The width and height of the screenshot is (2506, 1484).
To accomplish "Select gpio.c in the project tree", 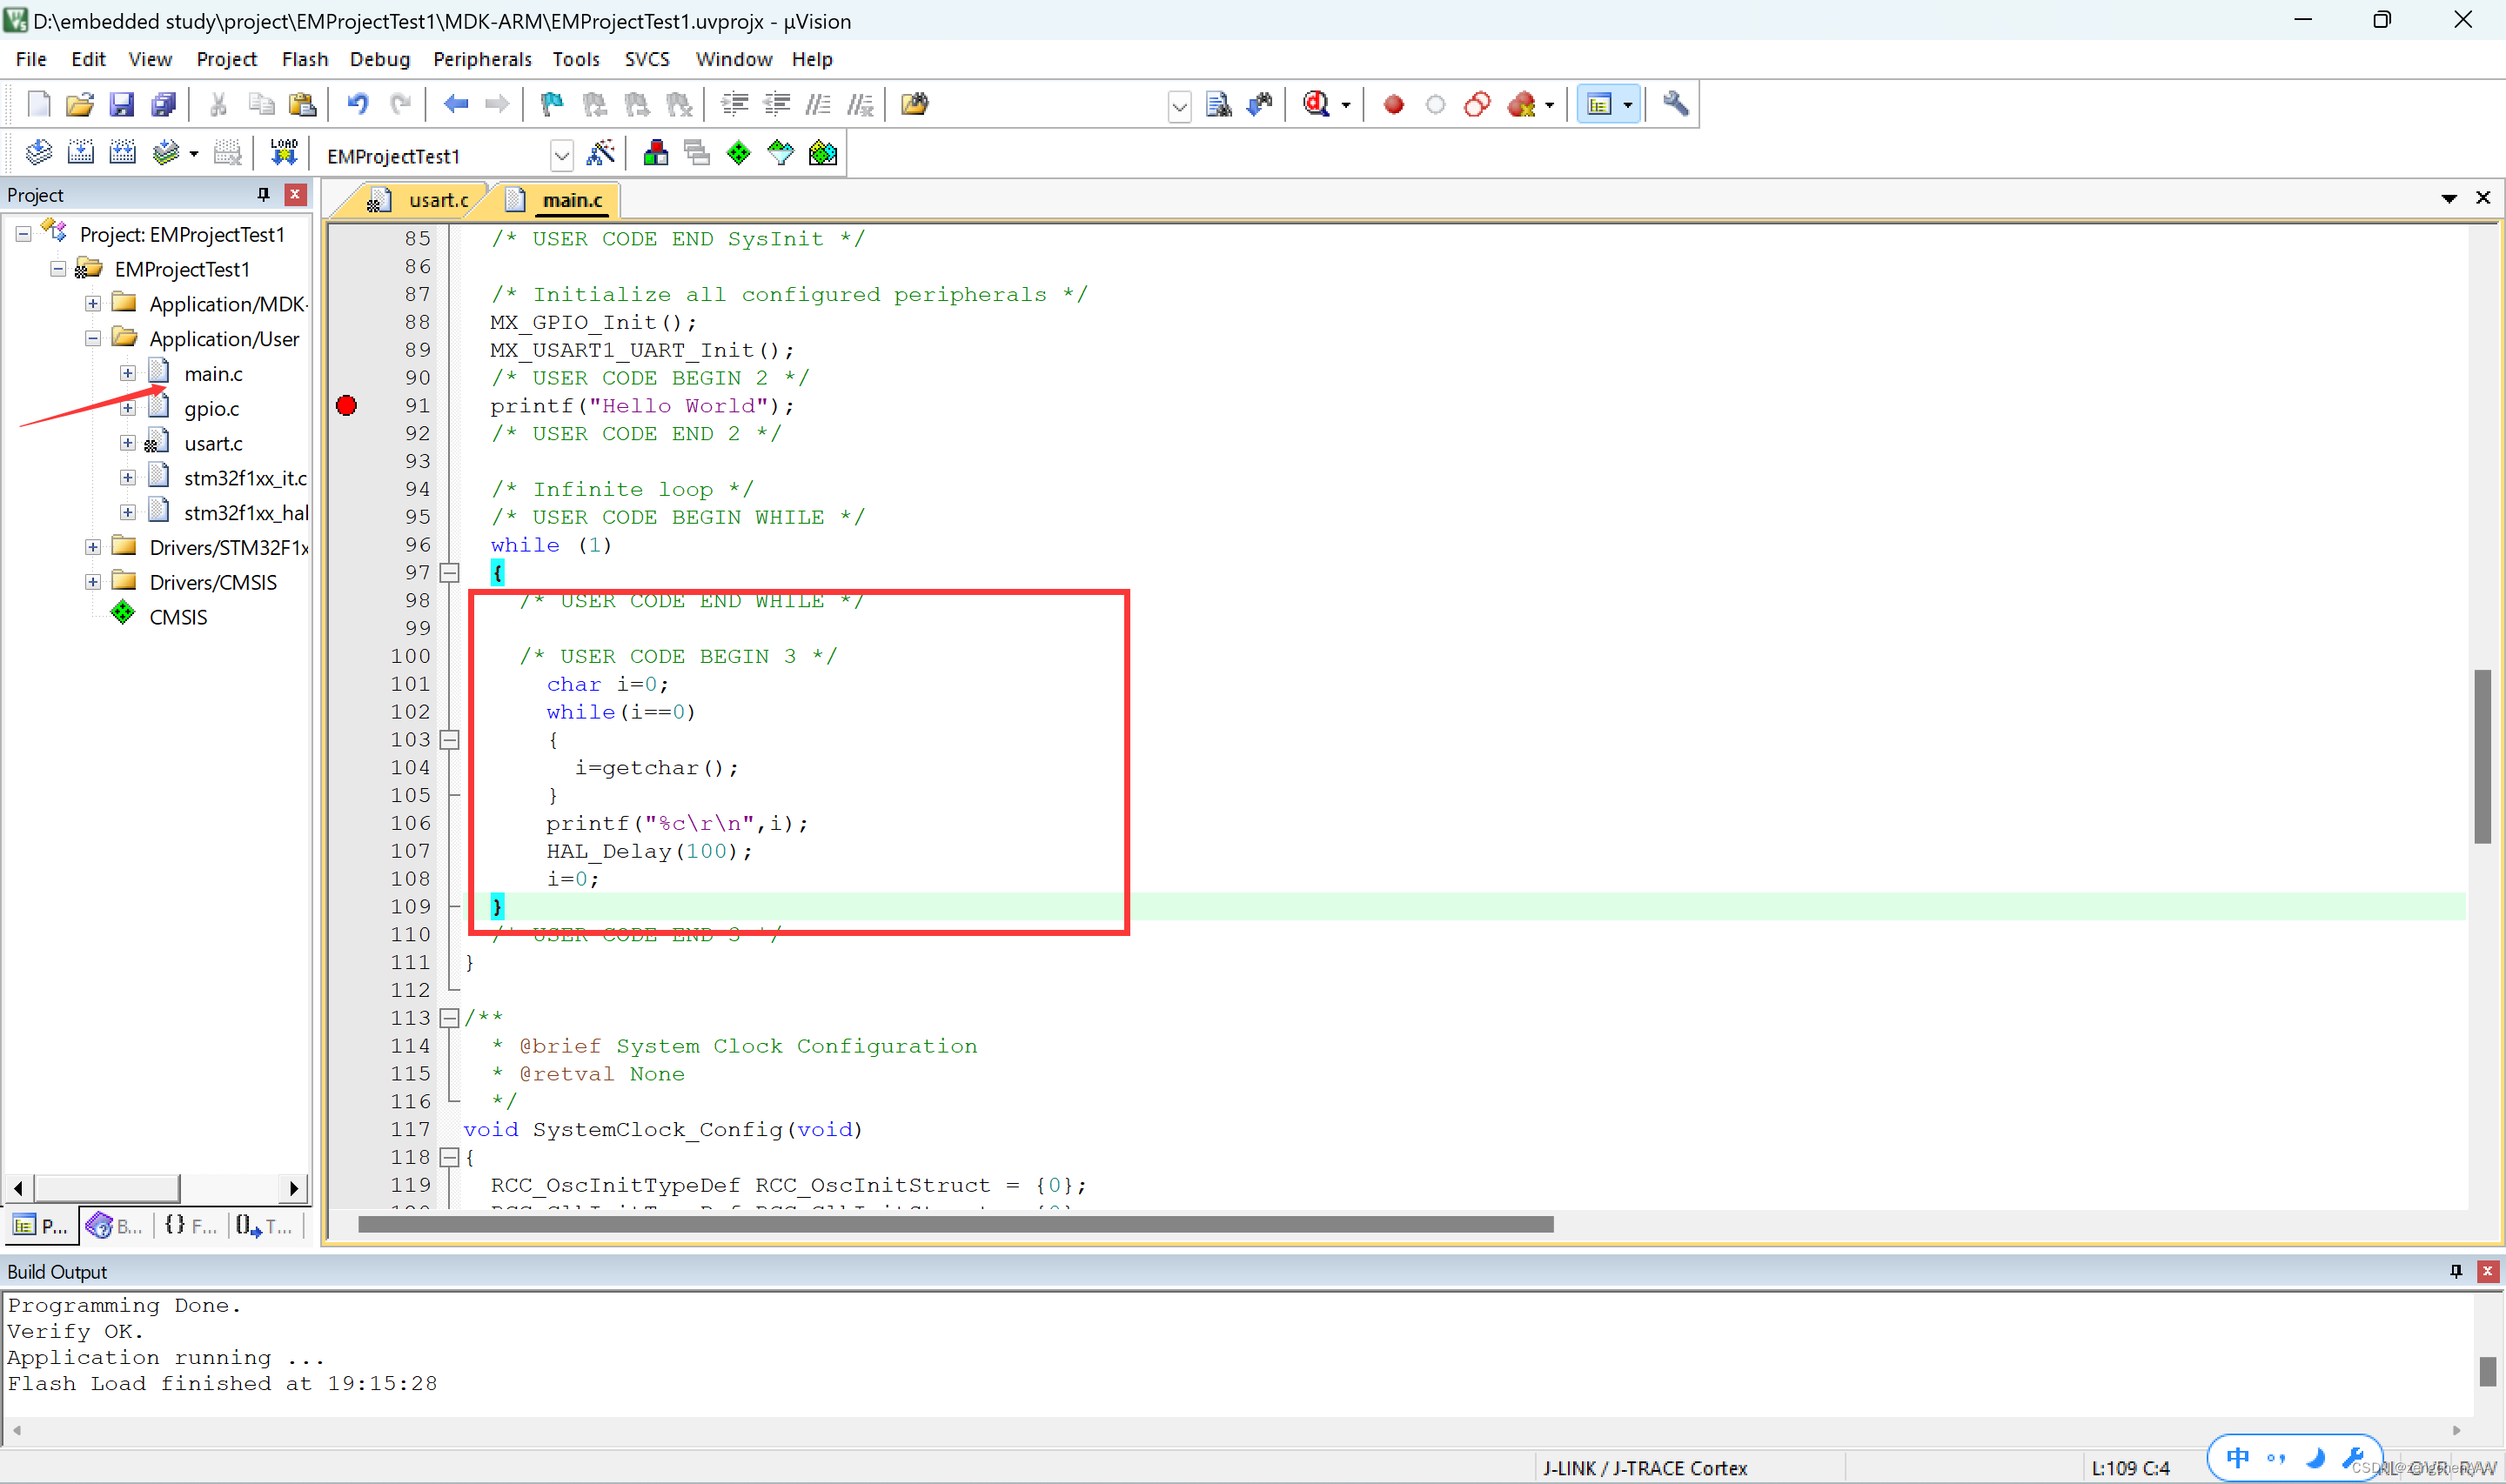I will click(211, 409).
